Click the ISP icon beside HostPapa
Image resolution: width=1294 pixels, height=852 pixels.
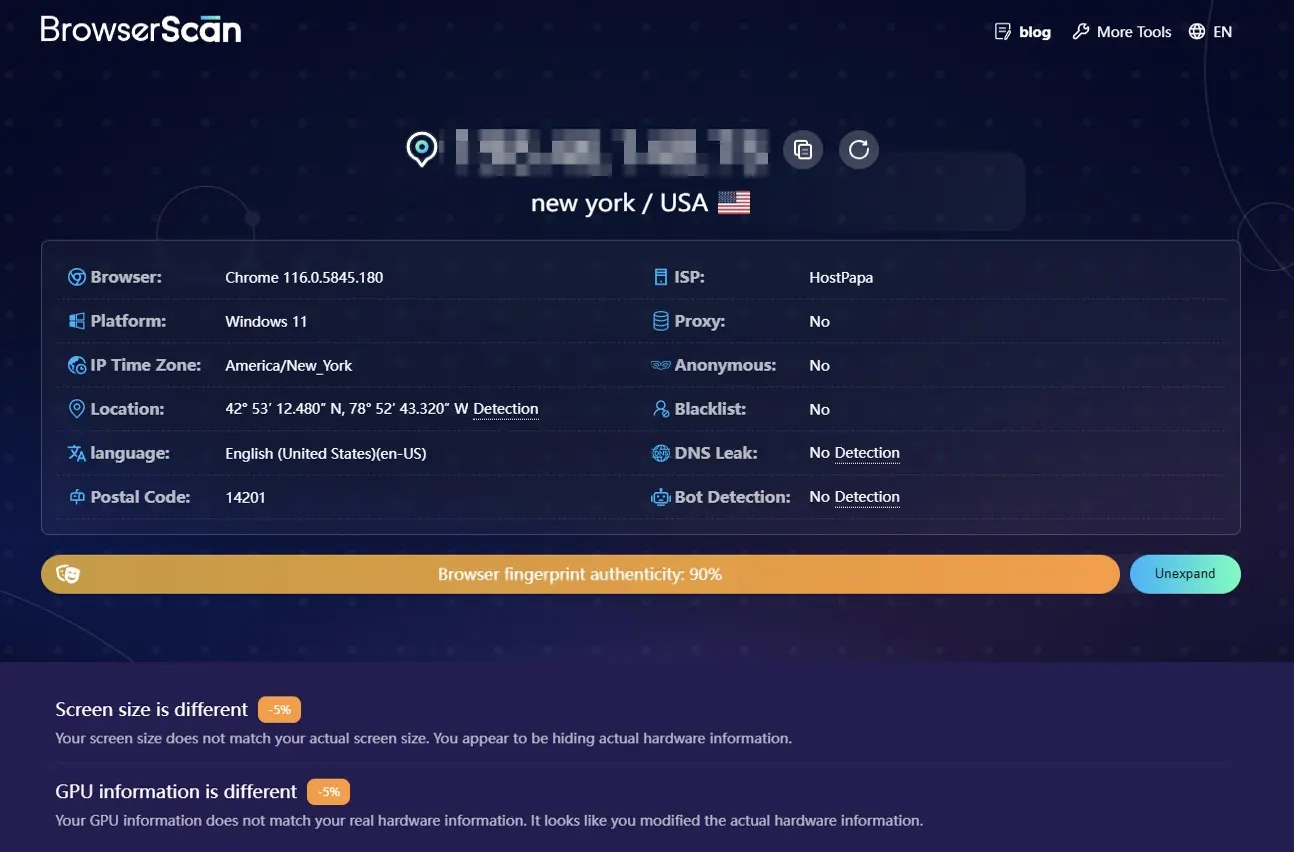(661, 277)
